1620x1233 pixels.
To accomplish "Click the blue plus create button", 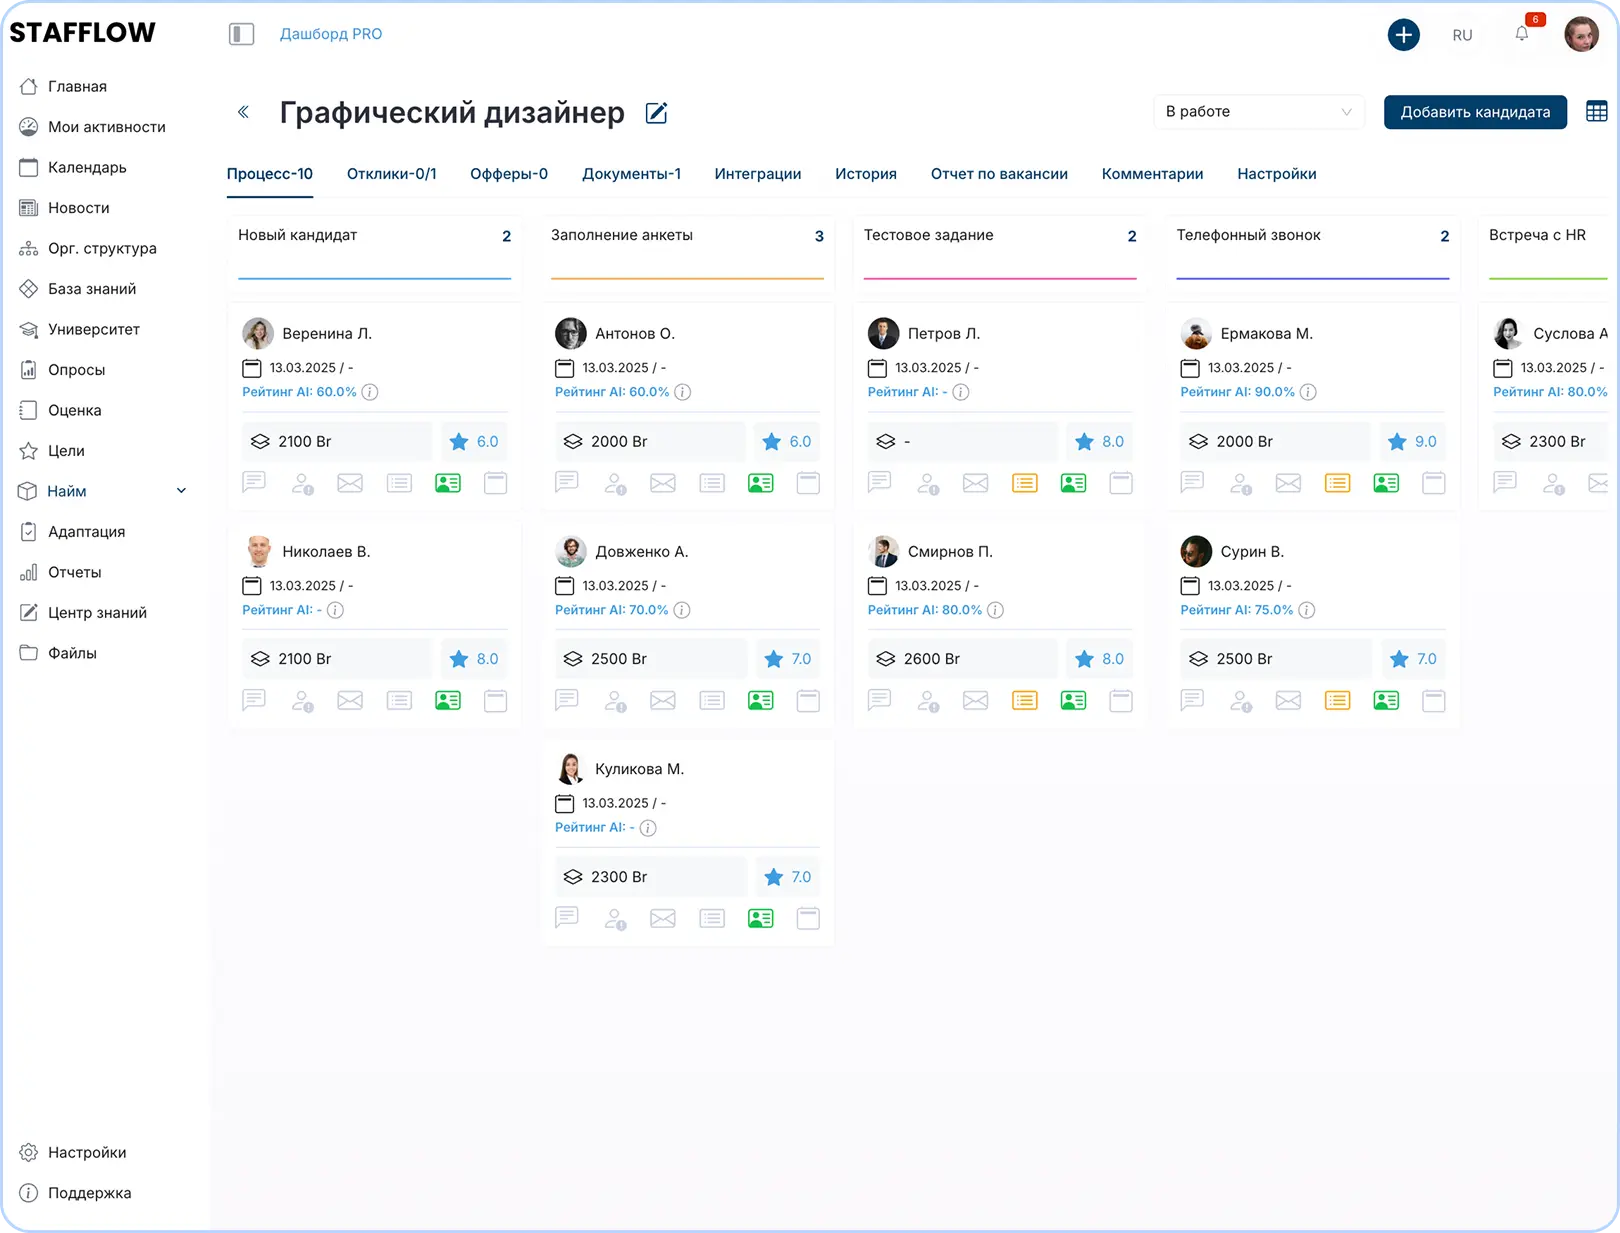I will click(1403, 35).
